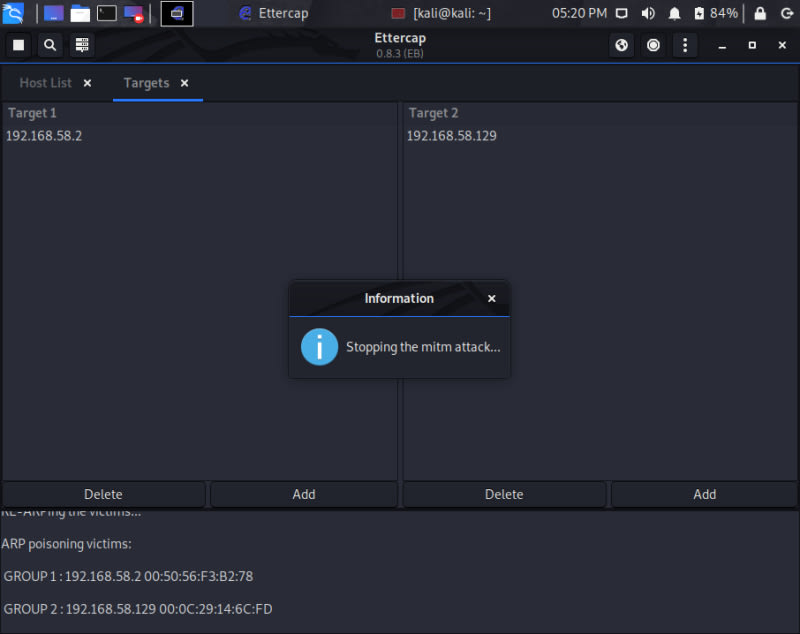Open the logout session icon

(x=787, y=13)
